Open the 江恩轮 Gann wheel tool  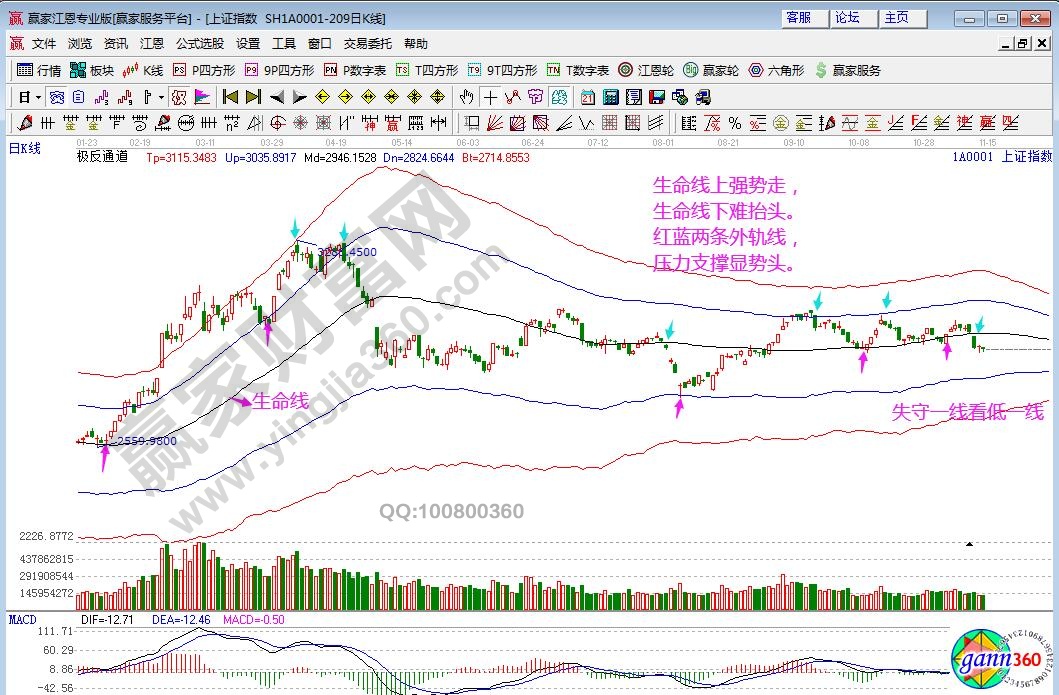tap(646, 70)
